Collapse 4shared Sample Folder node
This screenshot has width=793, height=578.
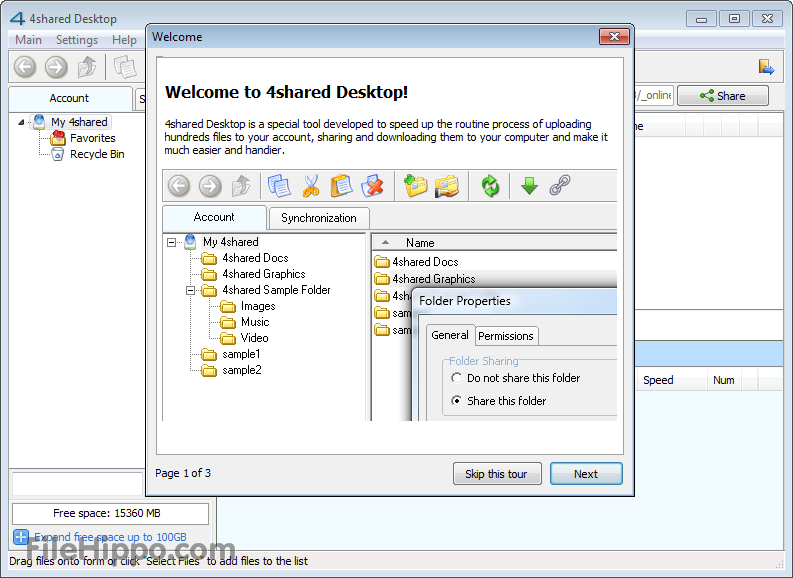coord(190,290)
